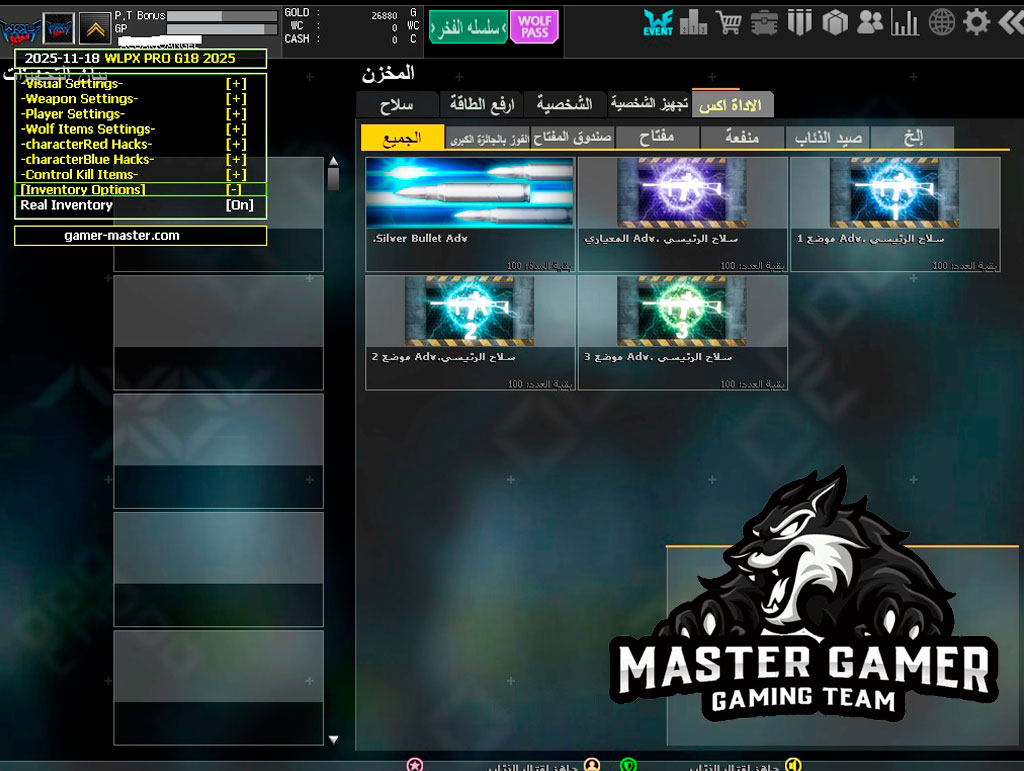
Task: Open the settings gear icon
Action: click(975, 22)
